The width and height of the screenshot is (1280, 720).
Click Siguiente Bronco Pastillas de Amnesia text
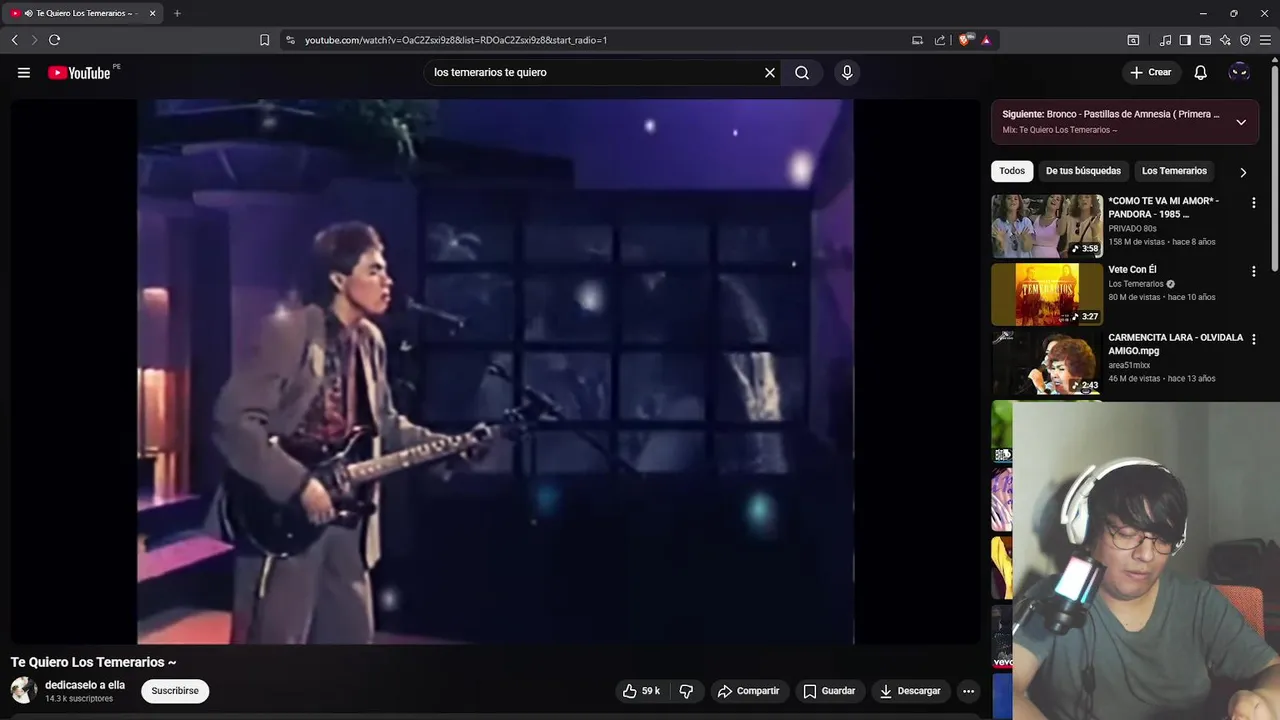(1111, 114)
